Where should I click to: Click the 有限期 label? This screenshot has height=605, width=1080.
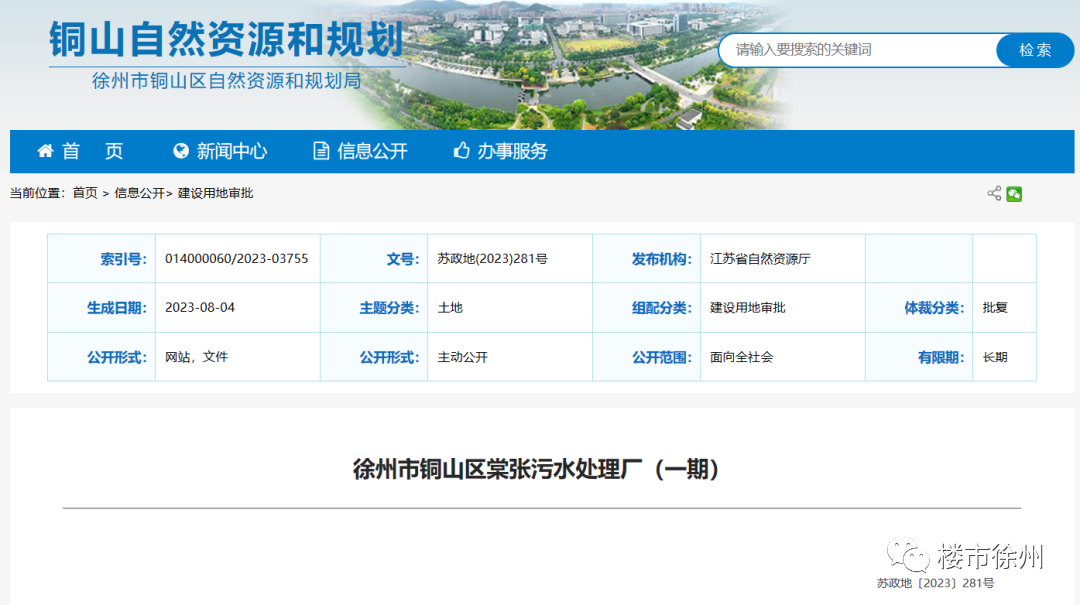(x=941, y=358)
